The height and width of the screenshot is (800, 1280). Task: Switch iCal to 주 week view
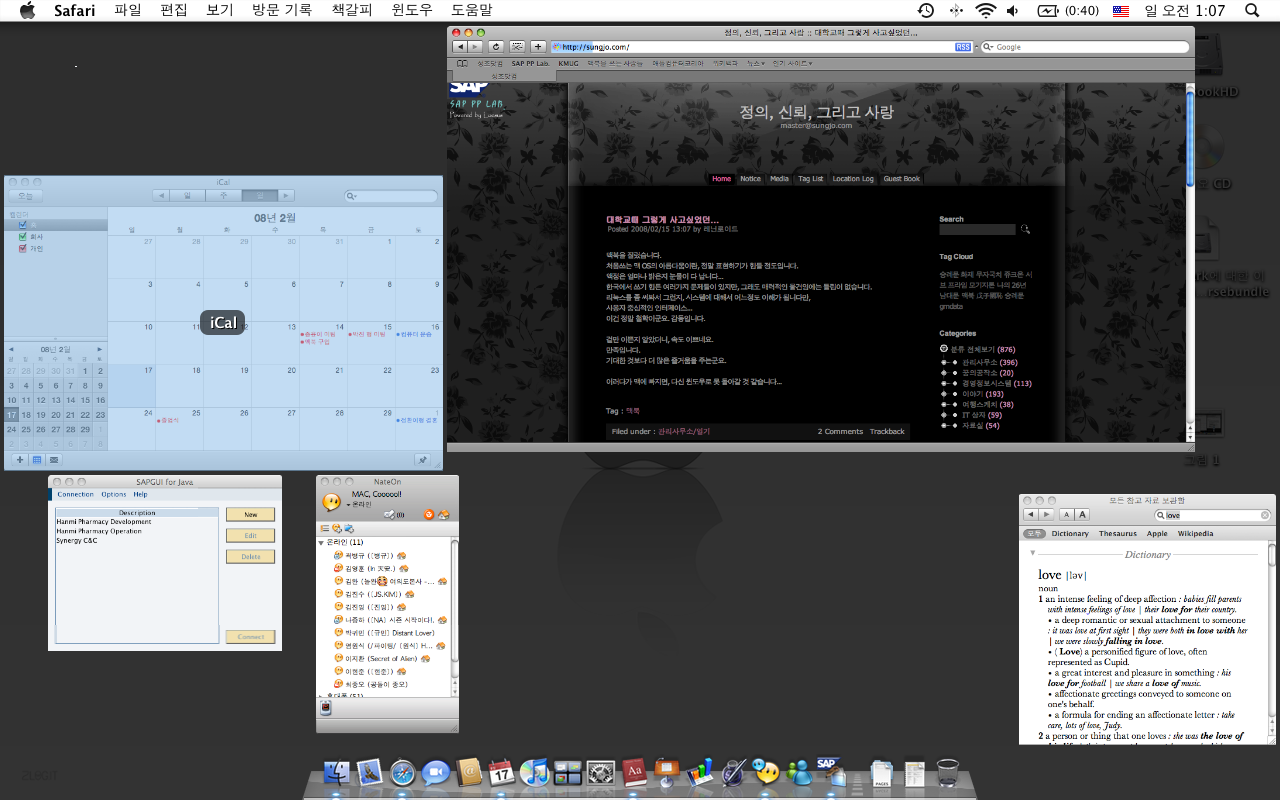click(224, 196)
